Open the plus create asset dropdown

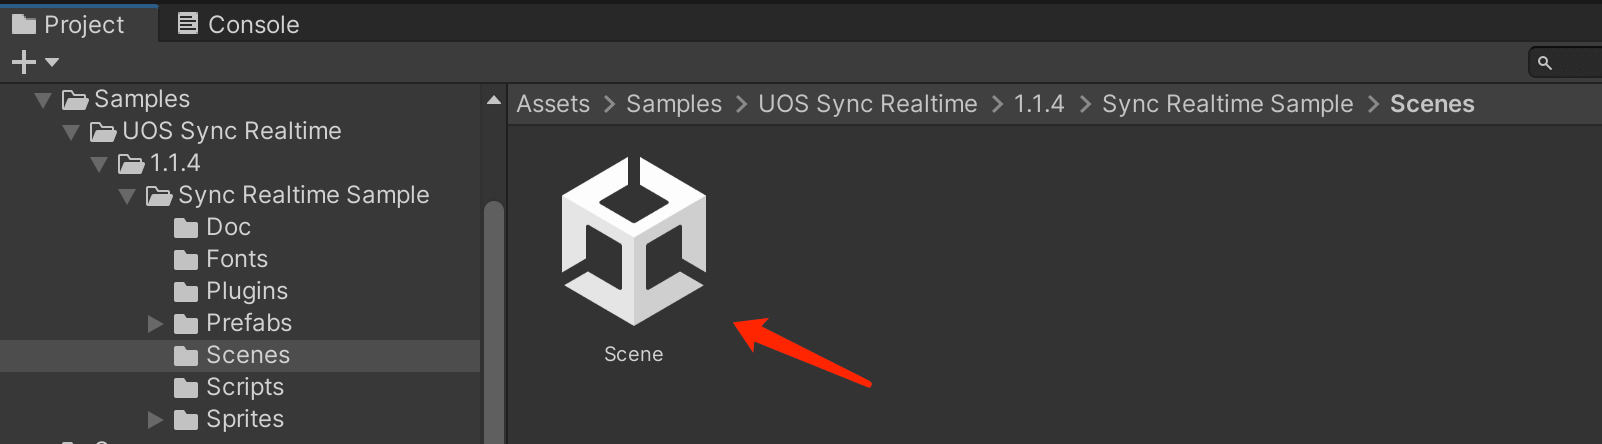(35, 63)
